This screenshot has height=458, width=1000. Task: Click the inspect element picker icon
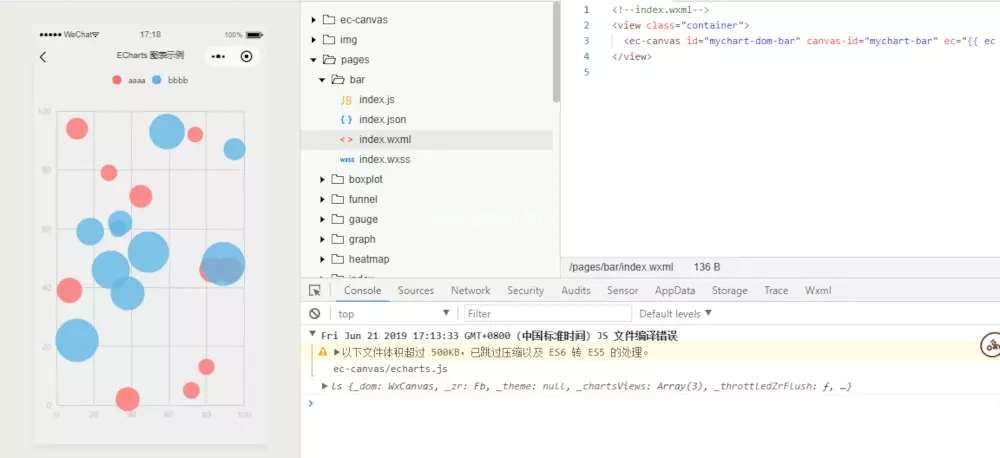(315, 291)
